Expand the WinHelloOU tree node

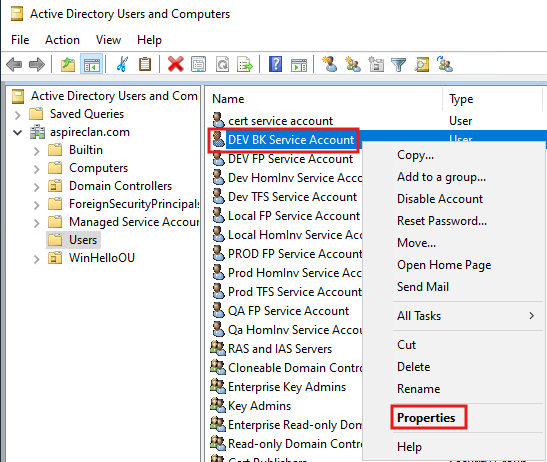[x=36, y=259]
